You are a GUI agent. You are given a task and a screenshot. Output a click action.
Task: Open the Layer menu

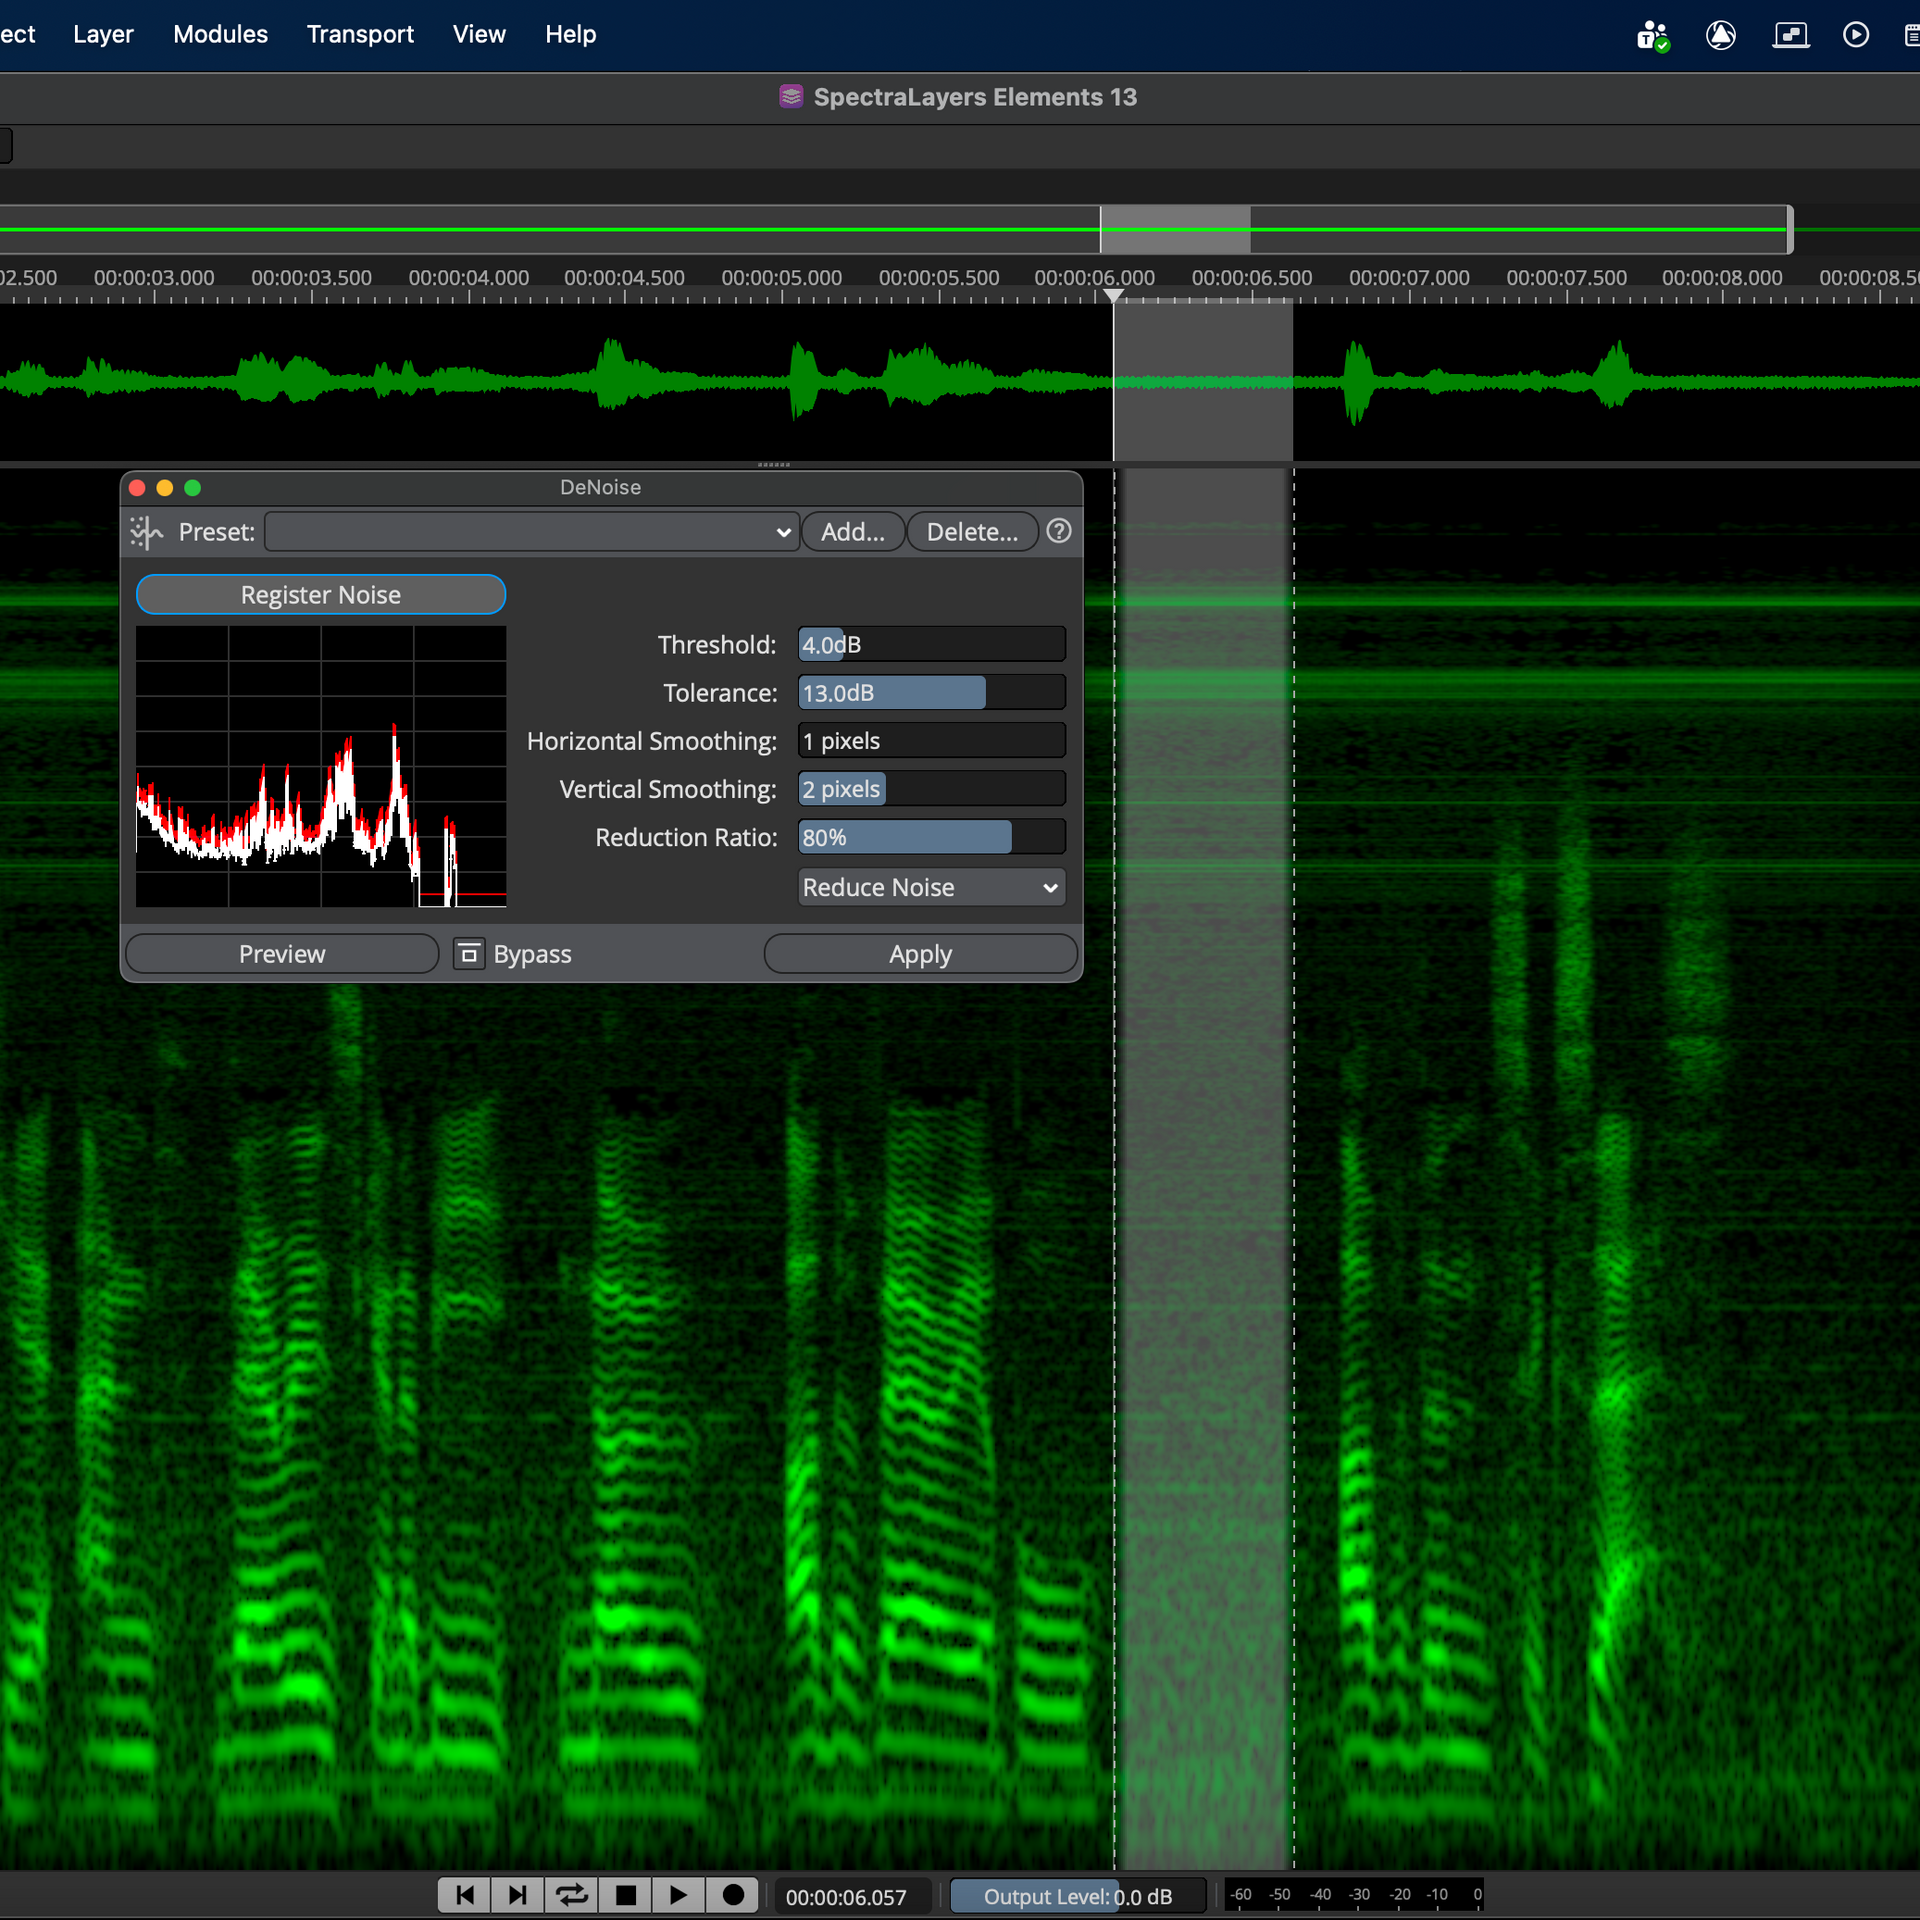click(x=103, y=35)
